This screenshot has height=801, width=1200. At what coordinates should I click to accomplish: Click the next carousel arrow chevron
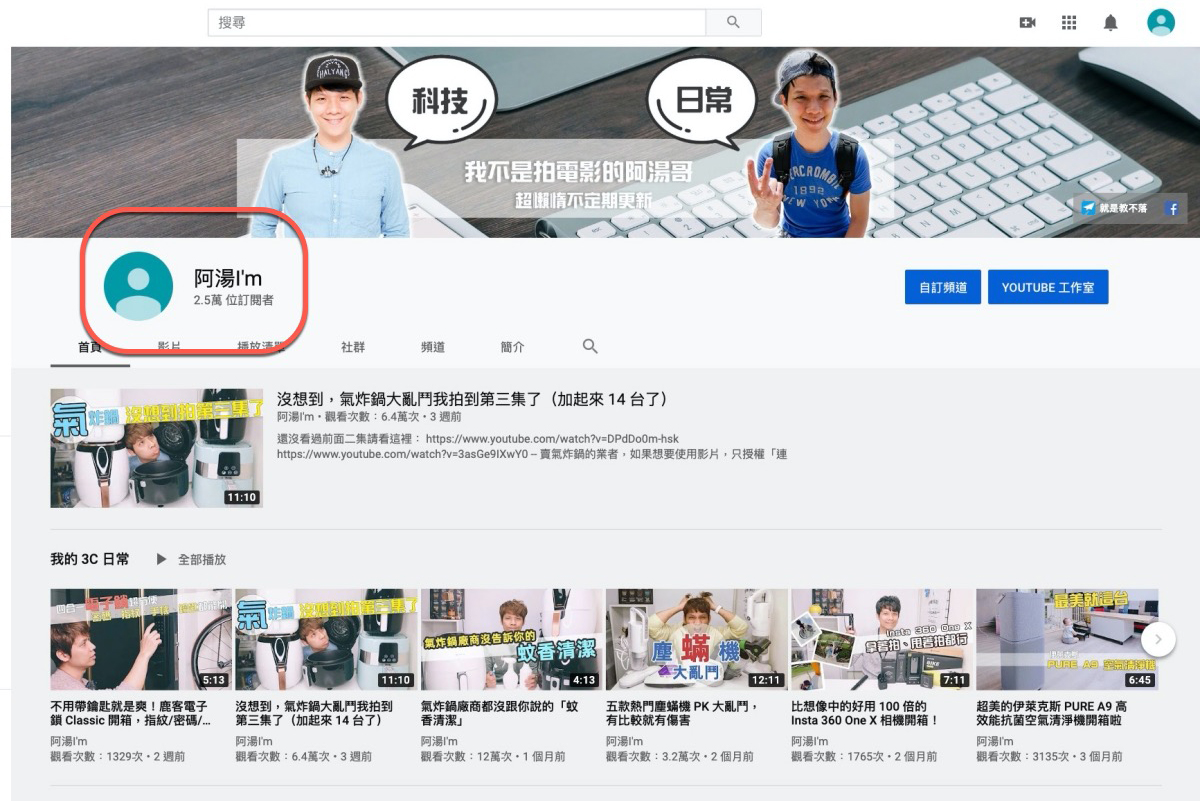click(x=1158, y=638)
